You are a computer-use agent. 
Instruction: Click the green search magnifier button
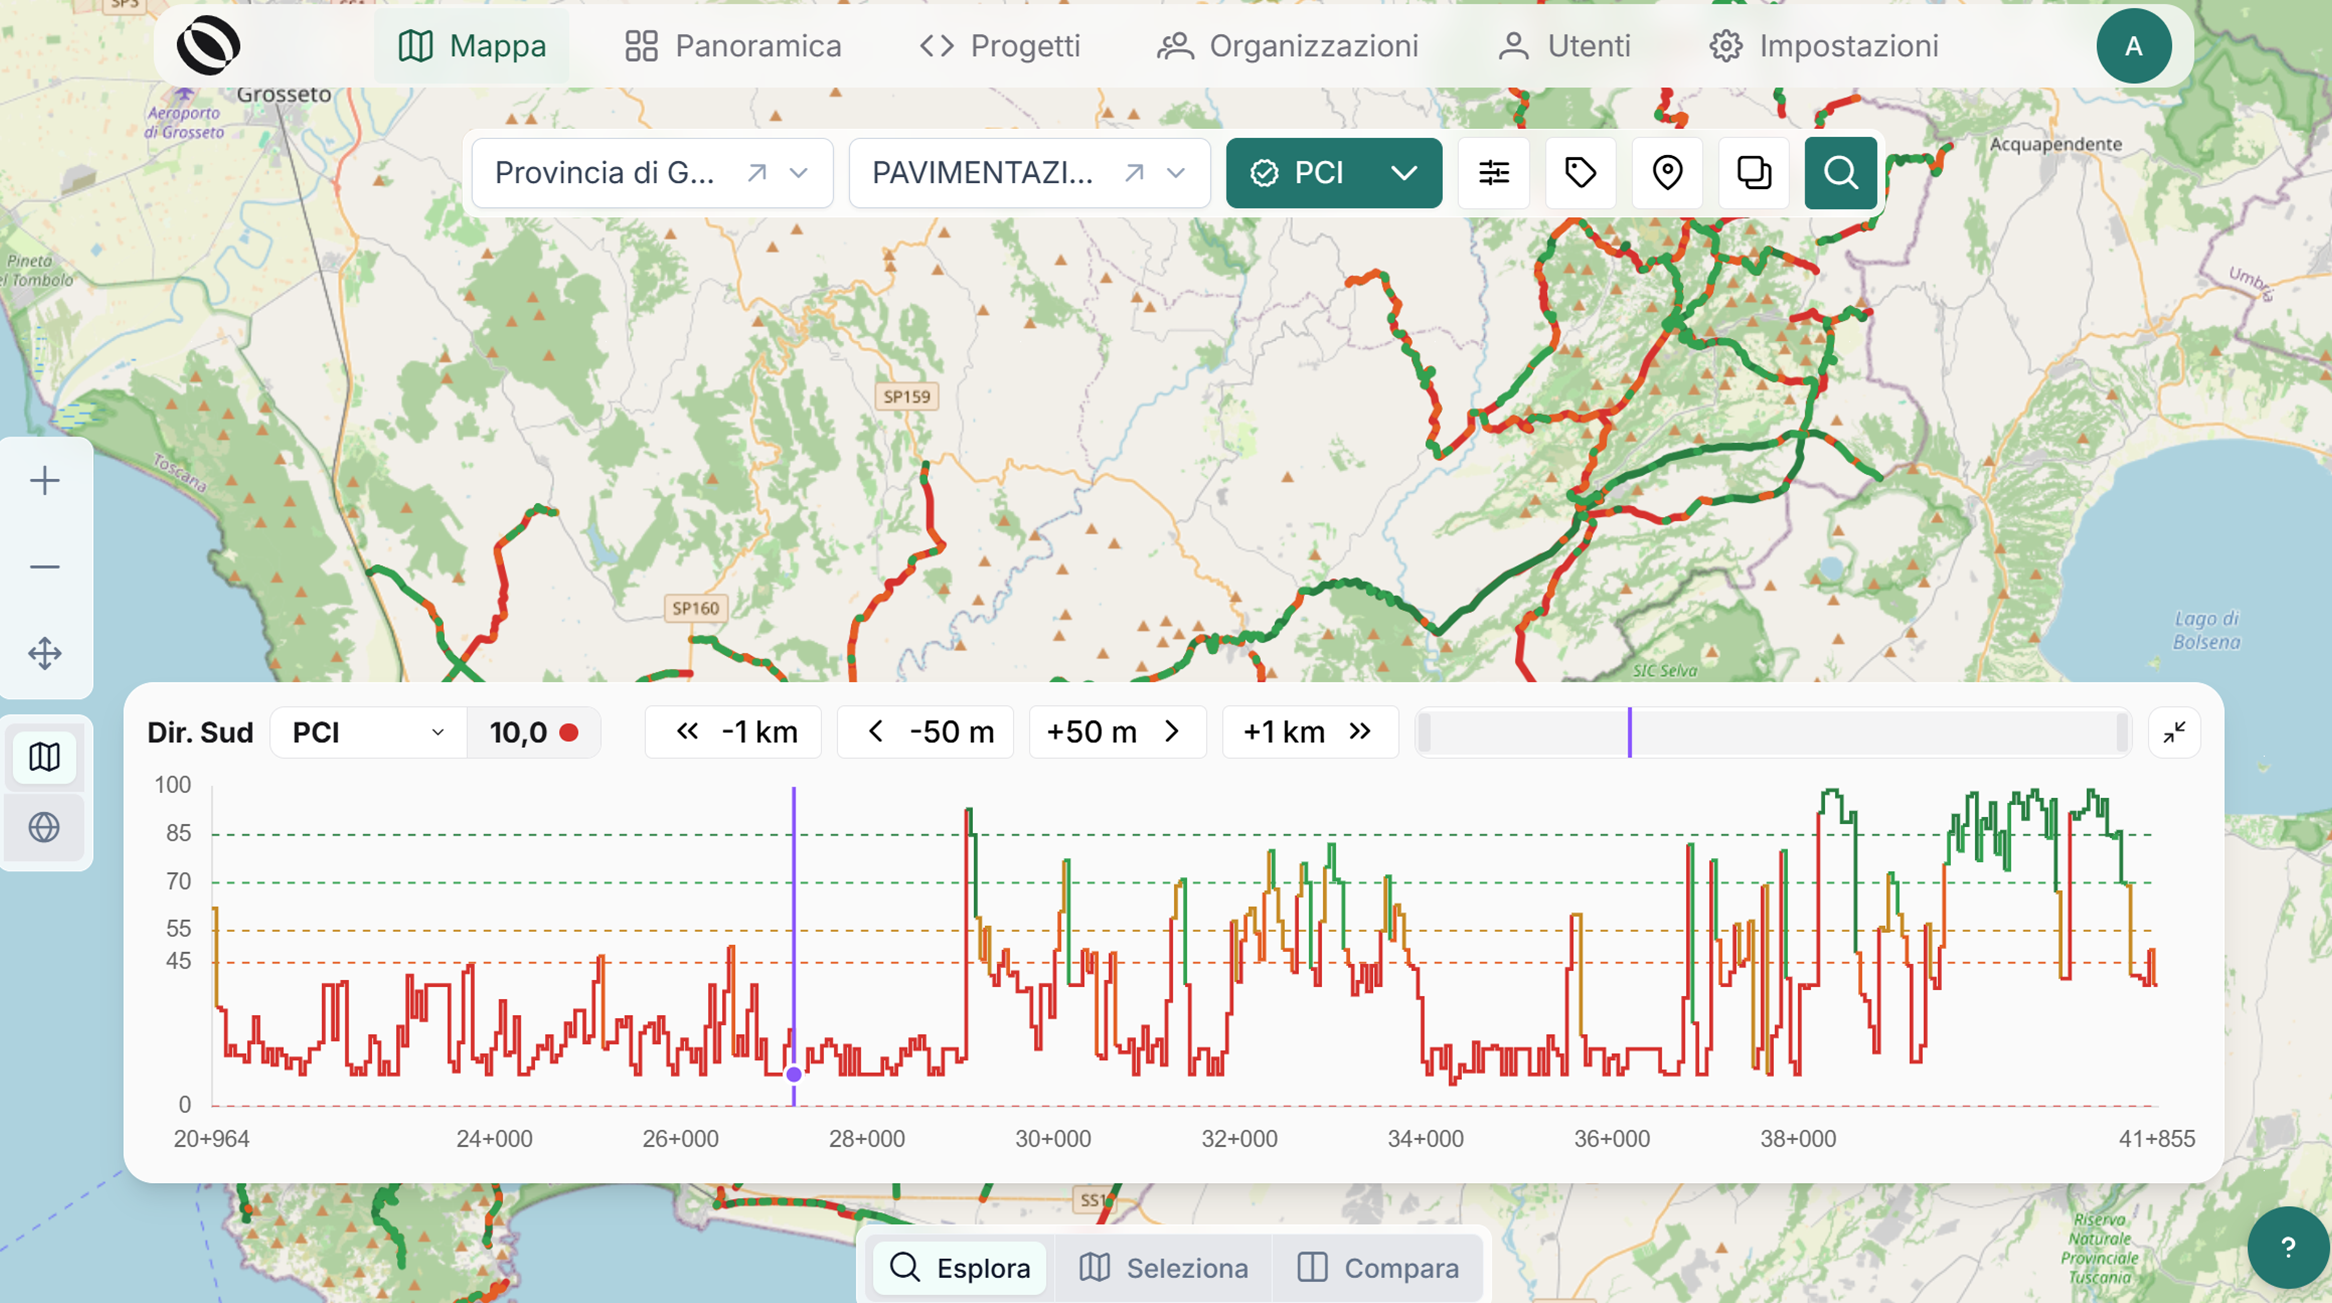click(x=1841, y=173)
